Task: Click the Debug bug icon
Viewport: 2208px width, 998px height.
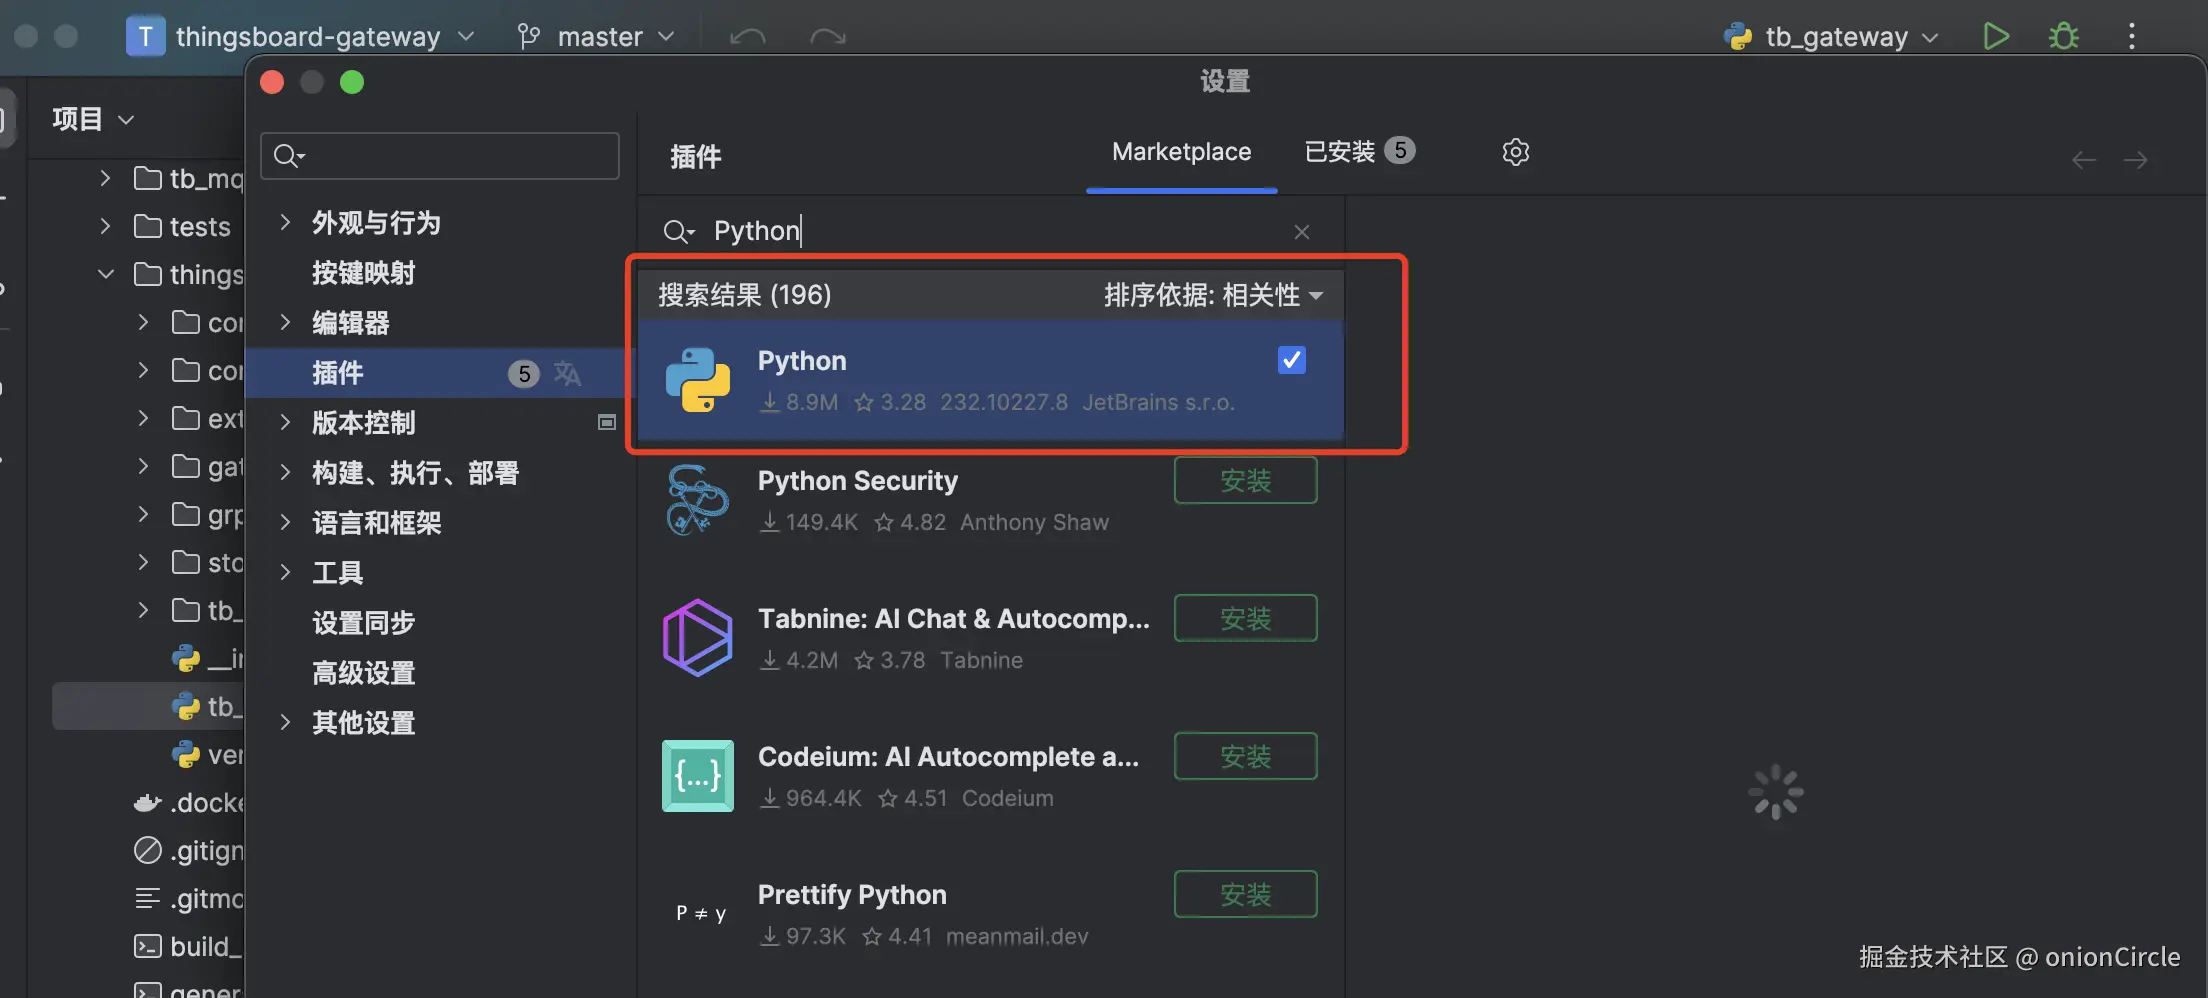Action: click(2063, 37)
